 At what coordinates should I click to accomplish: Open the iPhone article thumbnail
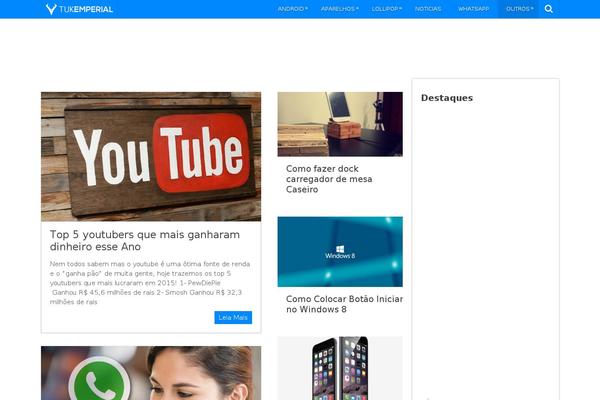tap(340, 368)
